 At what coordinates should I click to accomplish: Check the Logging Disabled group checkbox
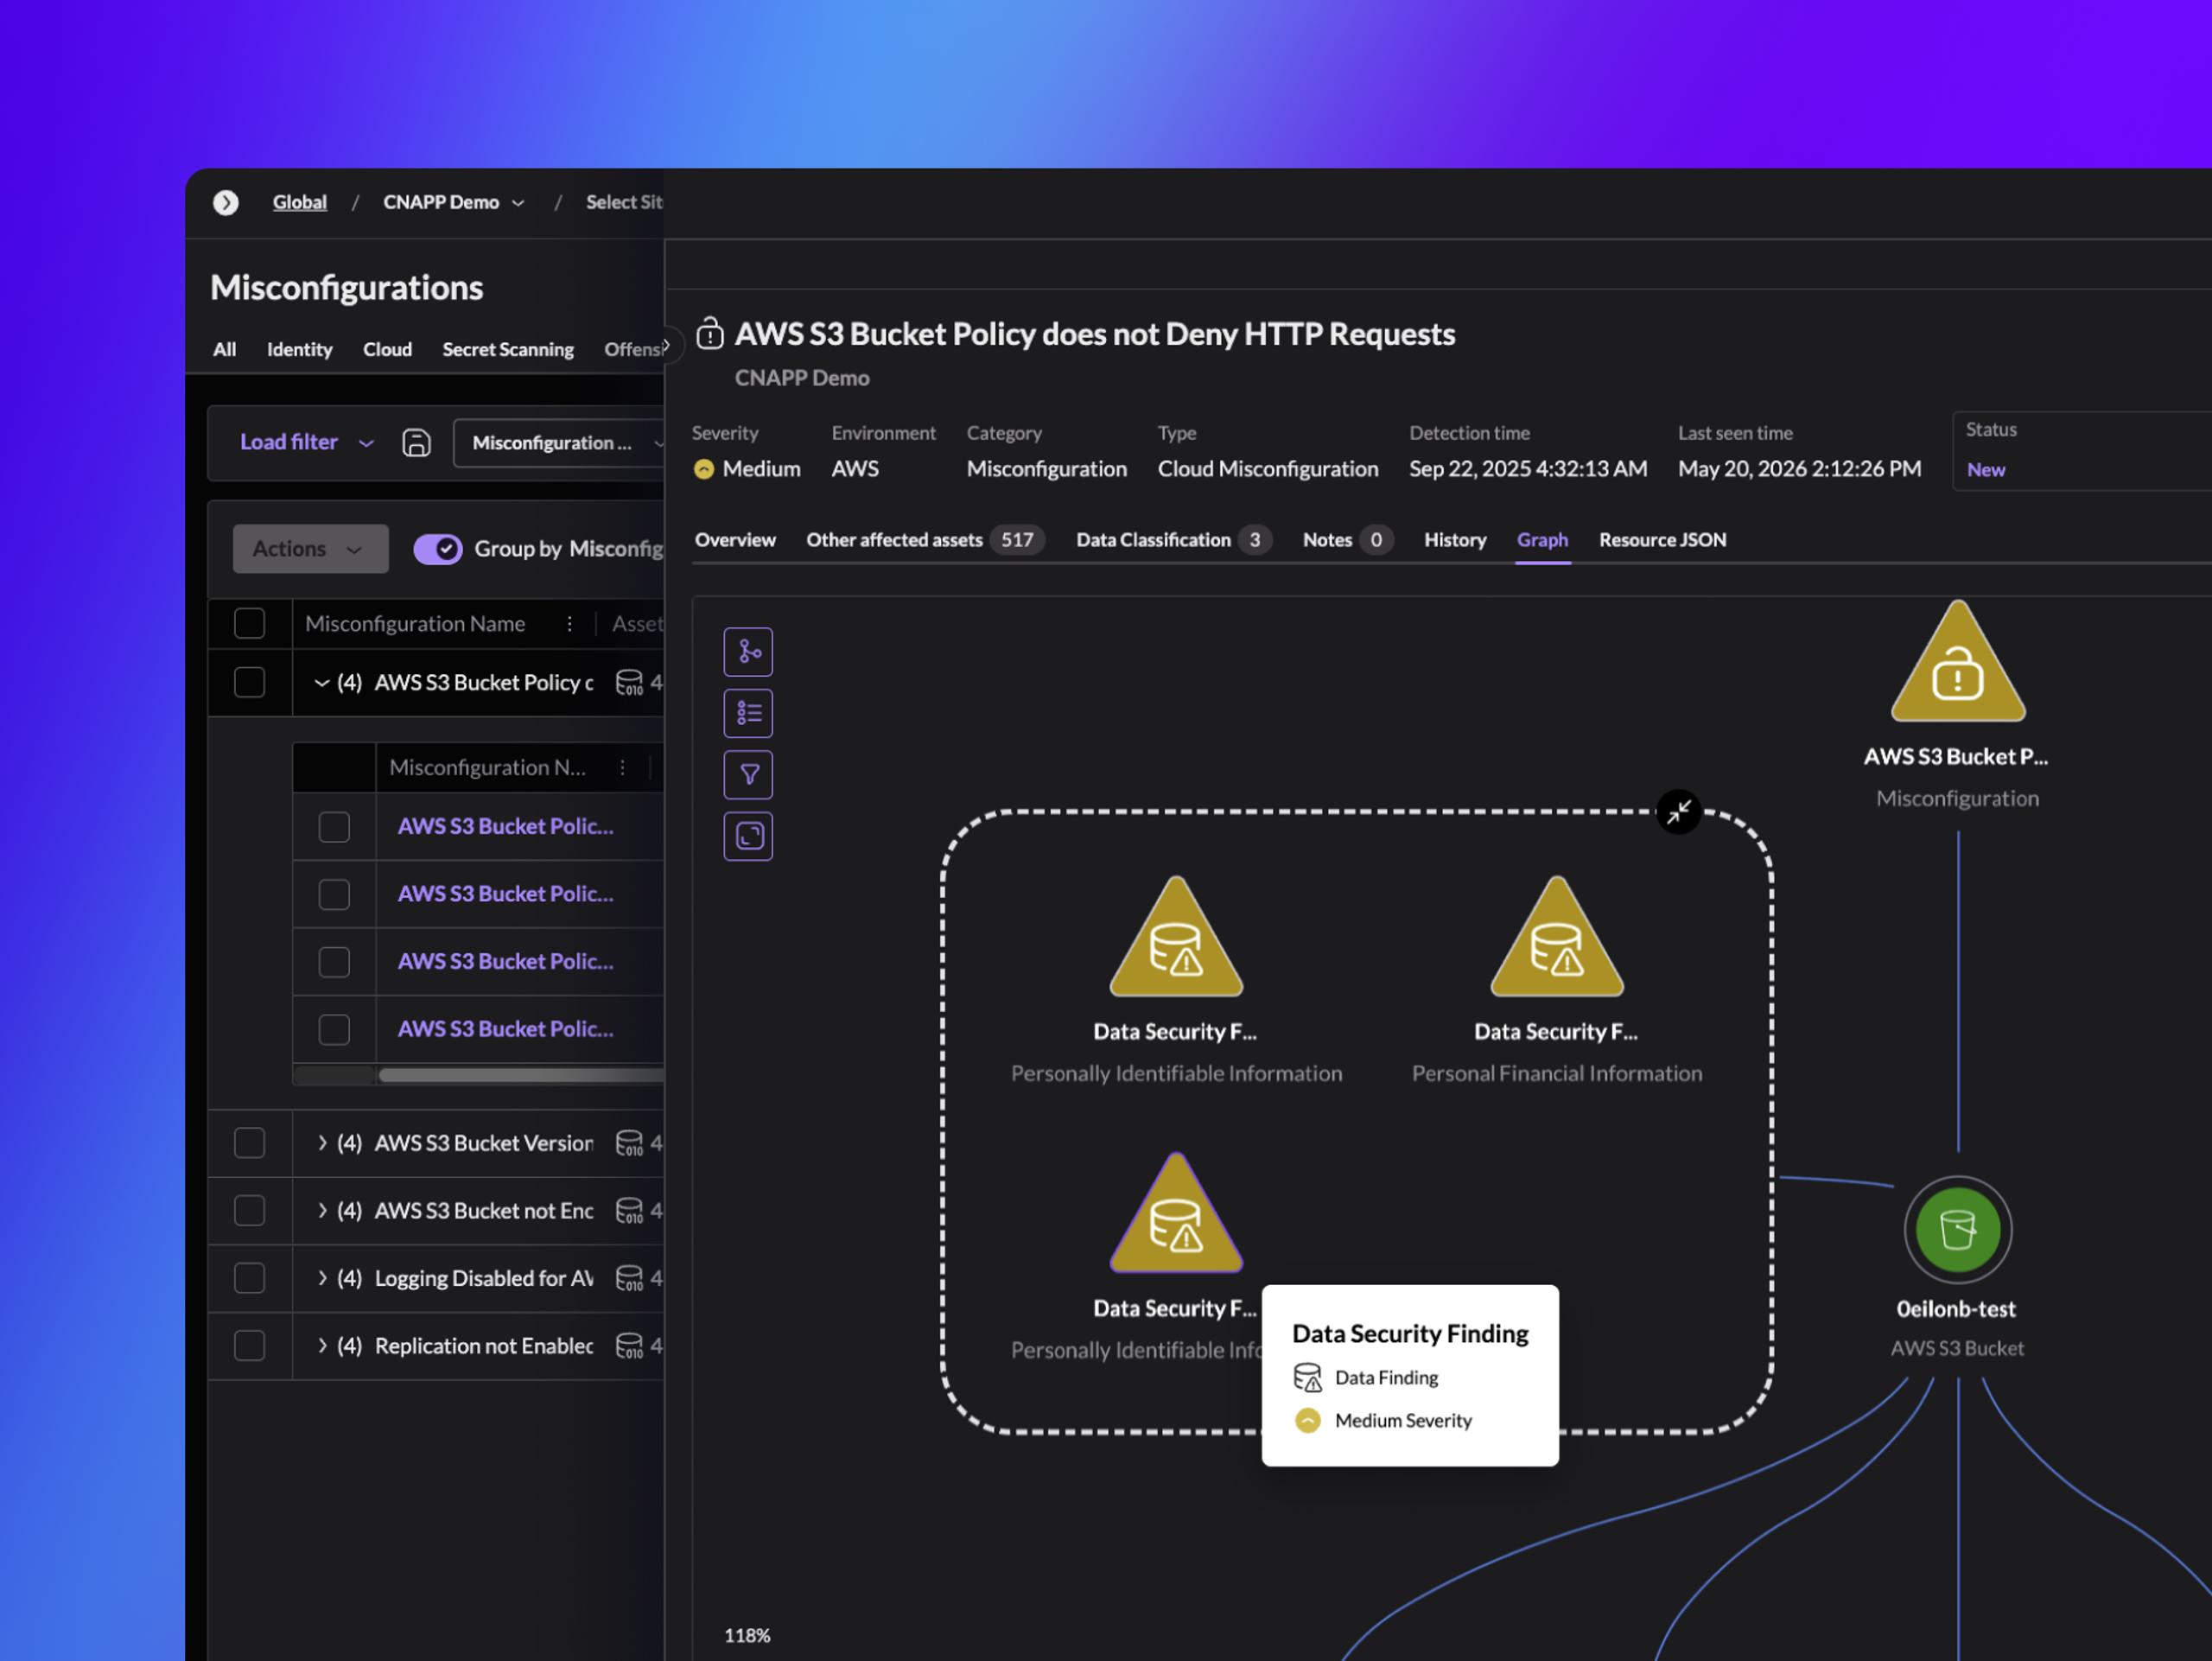point(249,1278)
